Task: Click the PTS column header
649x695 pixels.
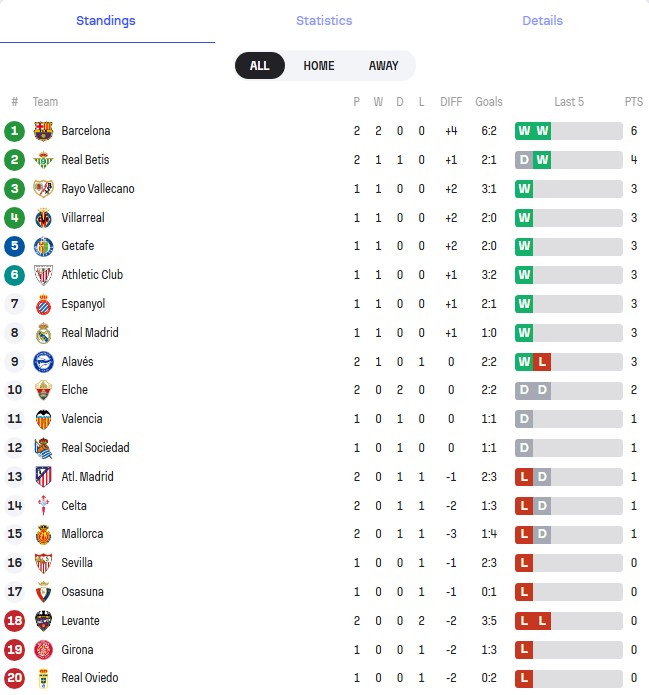Action: 633,102
